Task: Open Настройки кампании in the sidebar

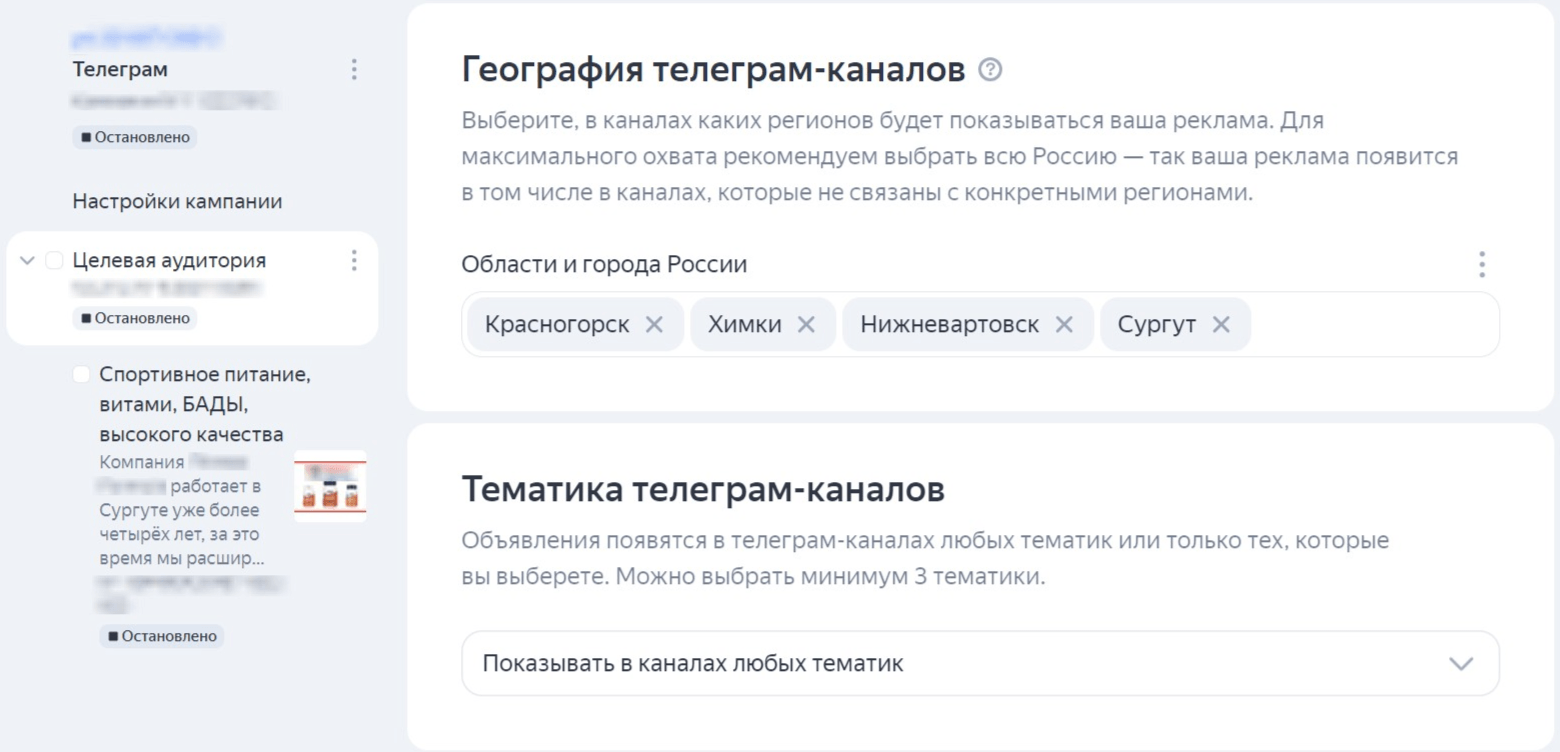Action: 177,202
